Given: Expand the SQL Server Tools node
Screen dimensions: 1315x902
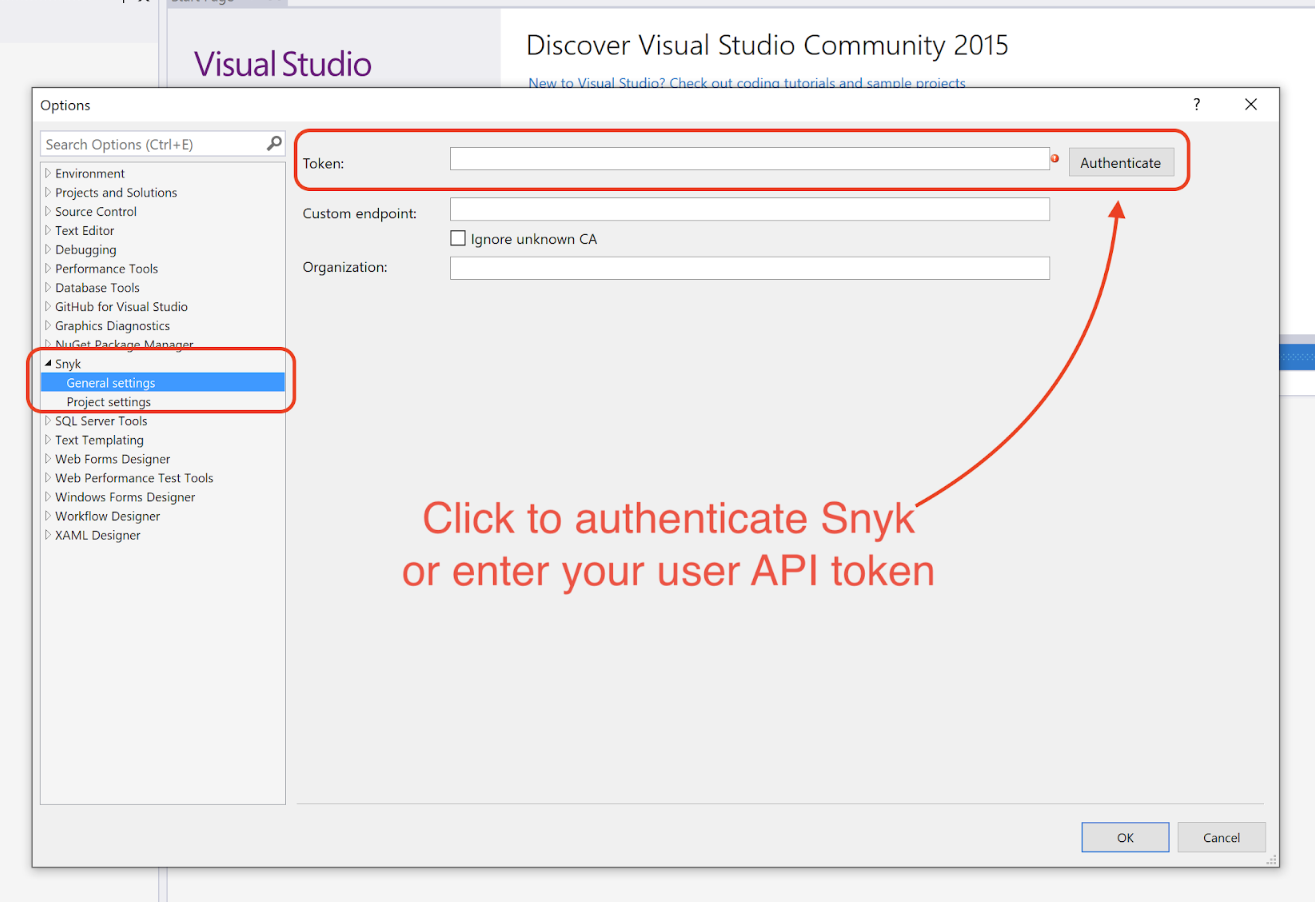Looking at the screenshot, I should pos(48,421).
